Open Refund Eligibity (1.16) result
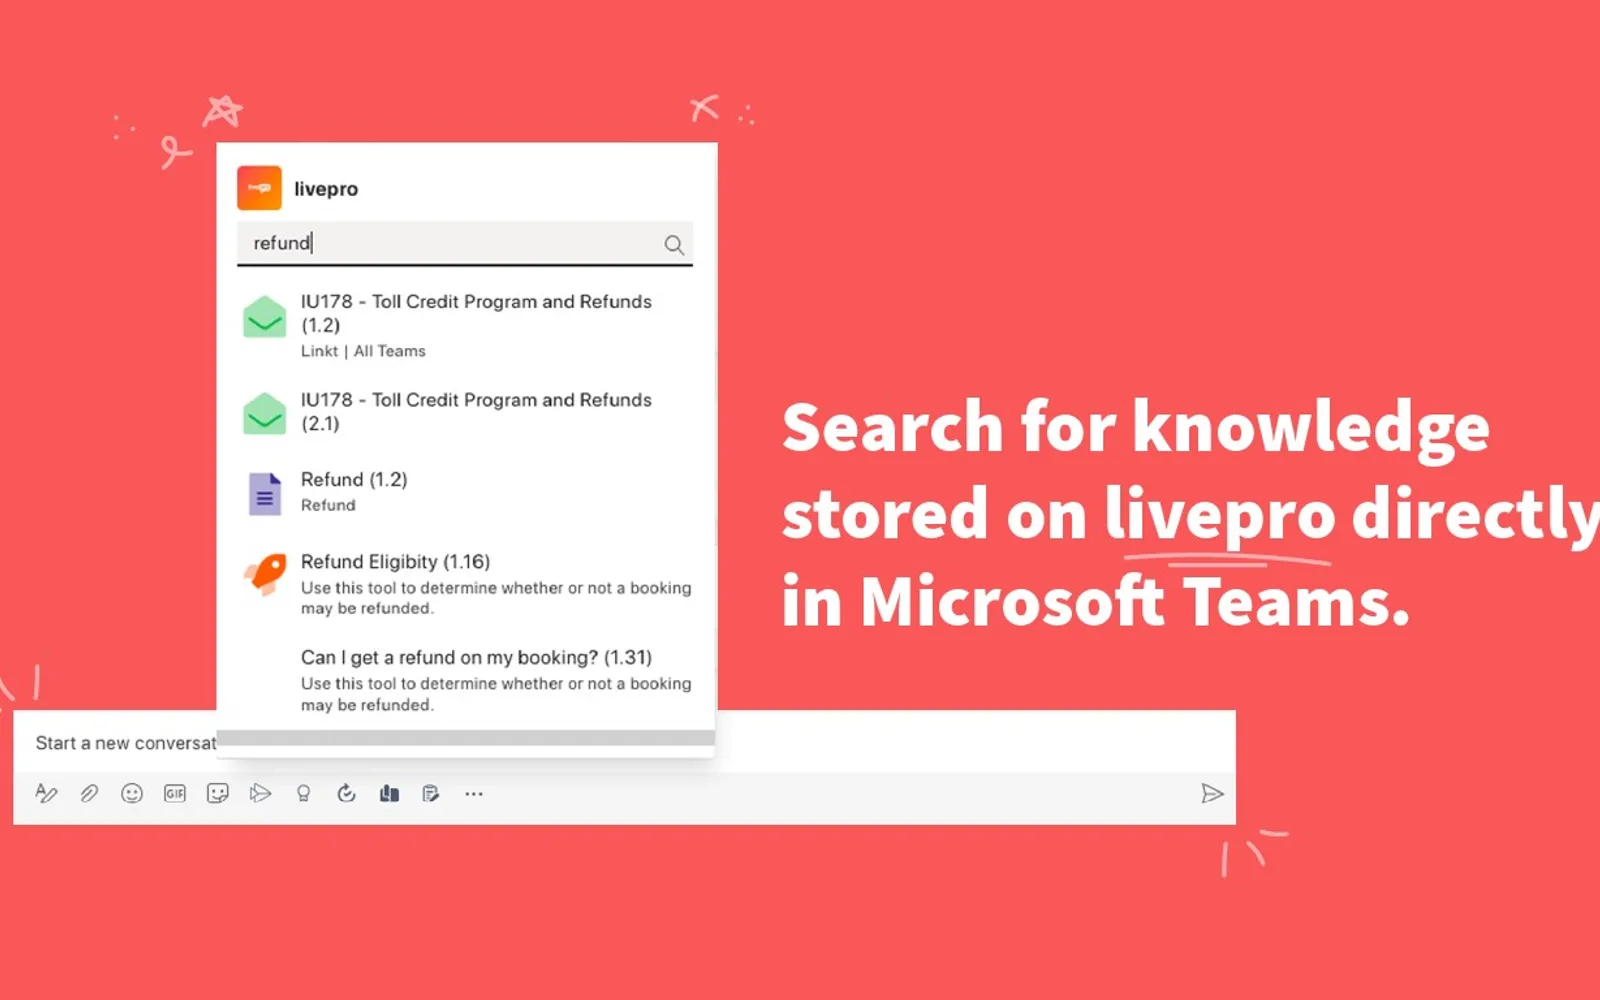Viewport: 1600px width, 1000px height. coord(466,584)
